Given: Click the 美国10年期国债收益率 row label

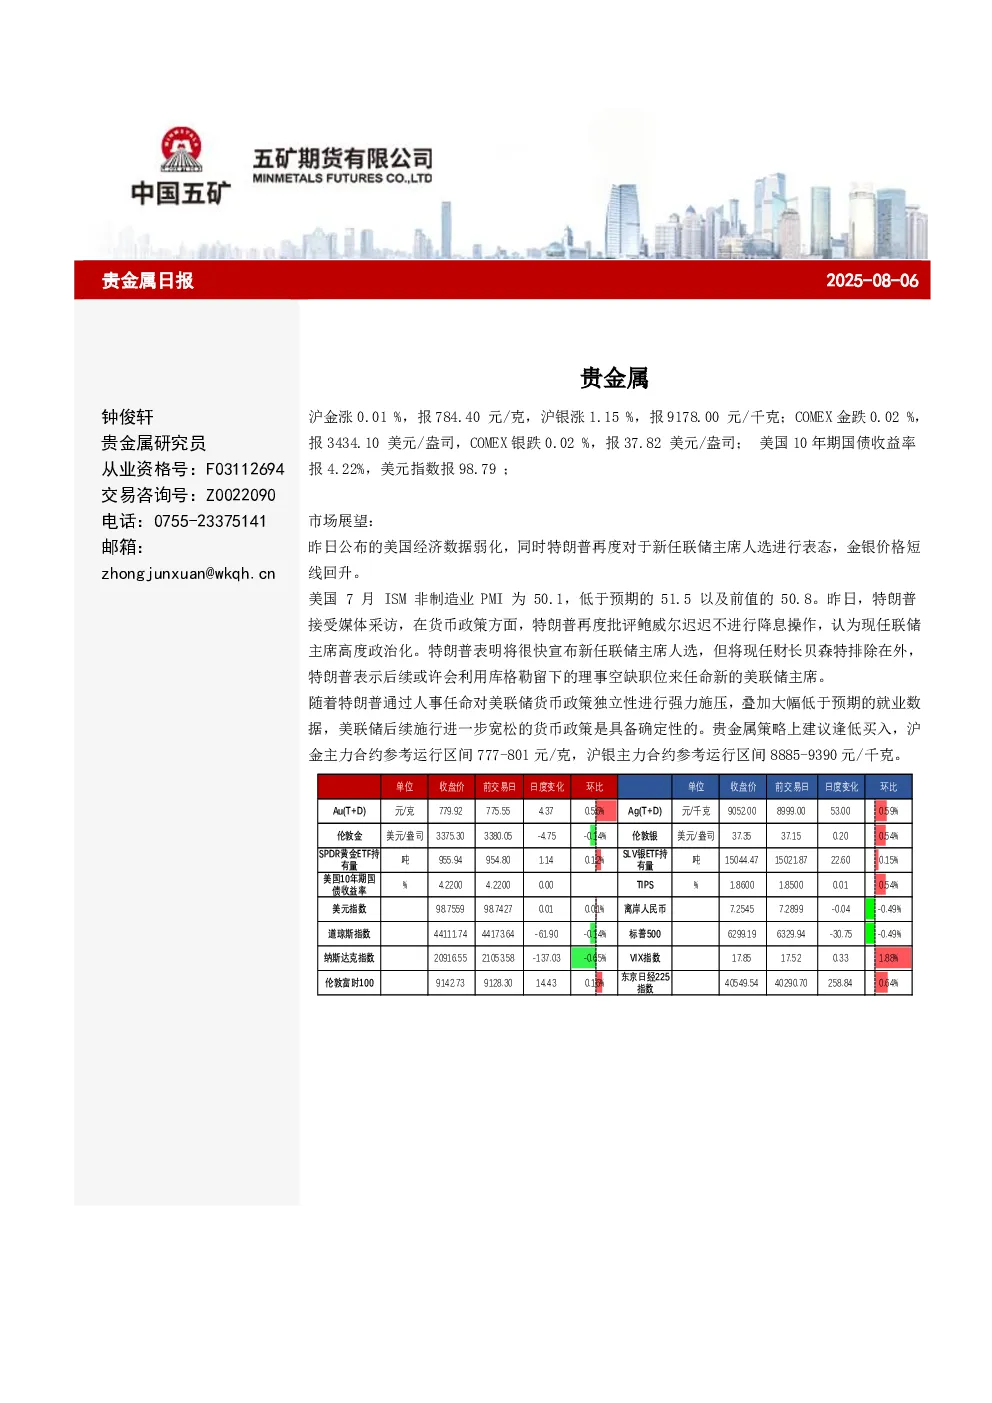Looking at the screenshot, I should tap(349, 885).
